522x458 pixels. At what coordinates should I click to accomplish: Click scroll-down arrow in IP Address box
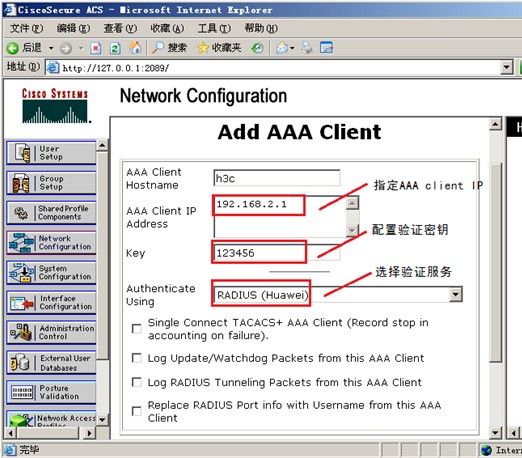click(x=352, y=230)
